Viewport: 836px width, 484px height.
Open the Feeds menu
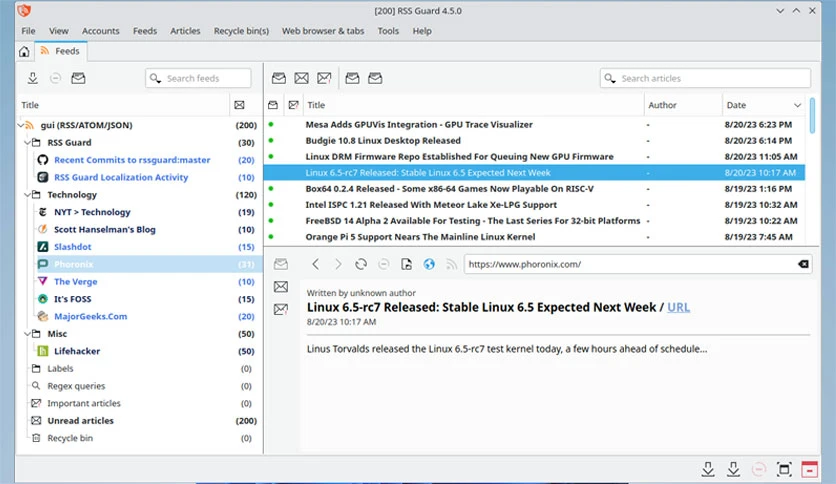[145, 31]
